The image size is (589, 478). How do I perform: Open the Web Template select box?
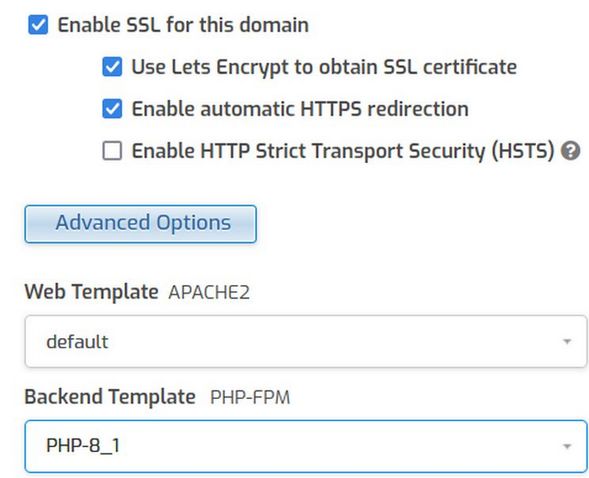[x=306, y=341]
